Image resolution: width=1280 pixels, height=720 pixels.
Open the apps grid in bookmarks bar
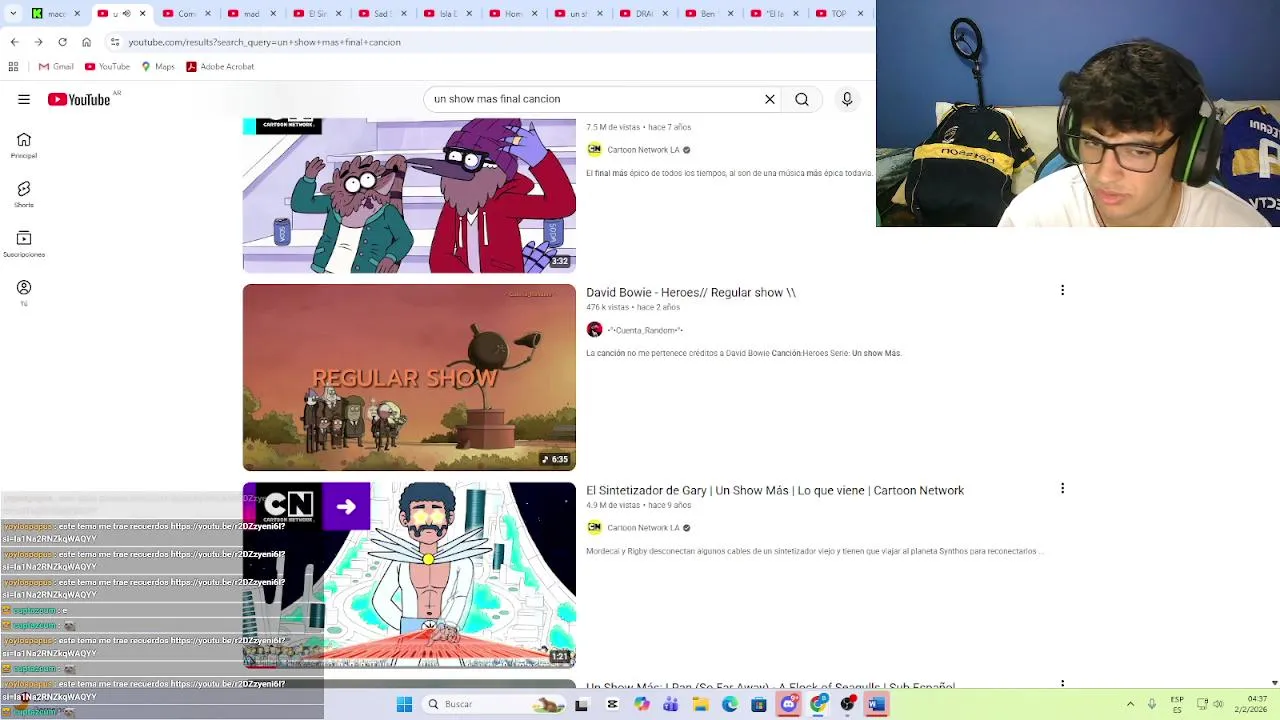click(x=13, y=66)
